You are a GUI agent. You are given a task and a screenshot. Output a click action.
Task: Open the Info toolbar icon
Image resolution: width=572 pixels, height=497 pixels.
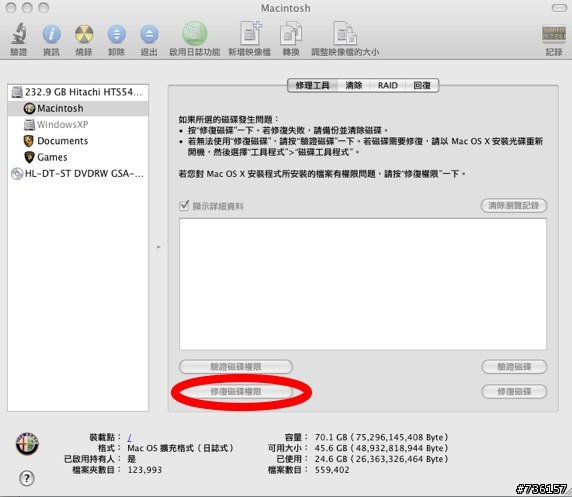[51, 34]
